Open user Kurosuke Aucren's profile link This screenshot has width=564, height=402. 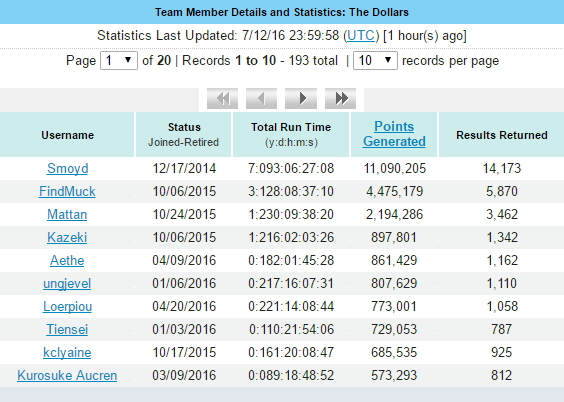(67, 375)
